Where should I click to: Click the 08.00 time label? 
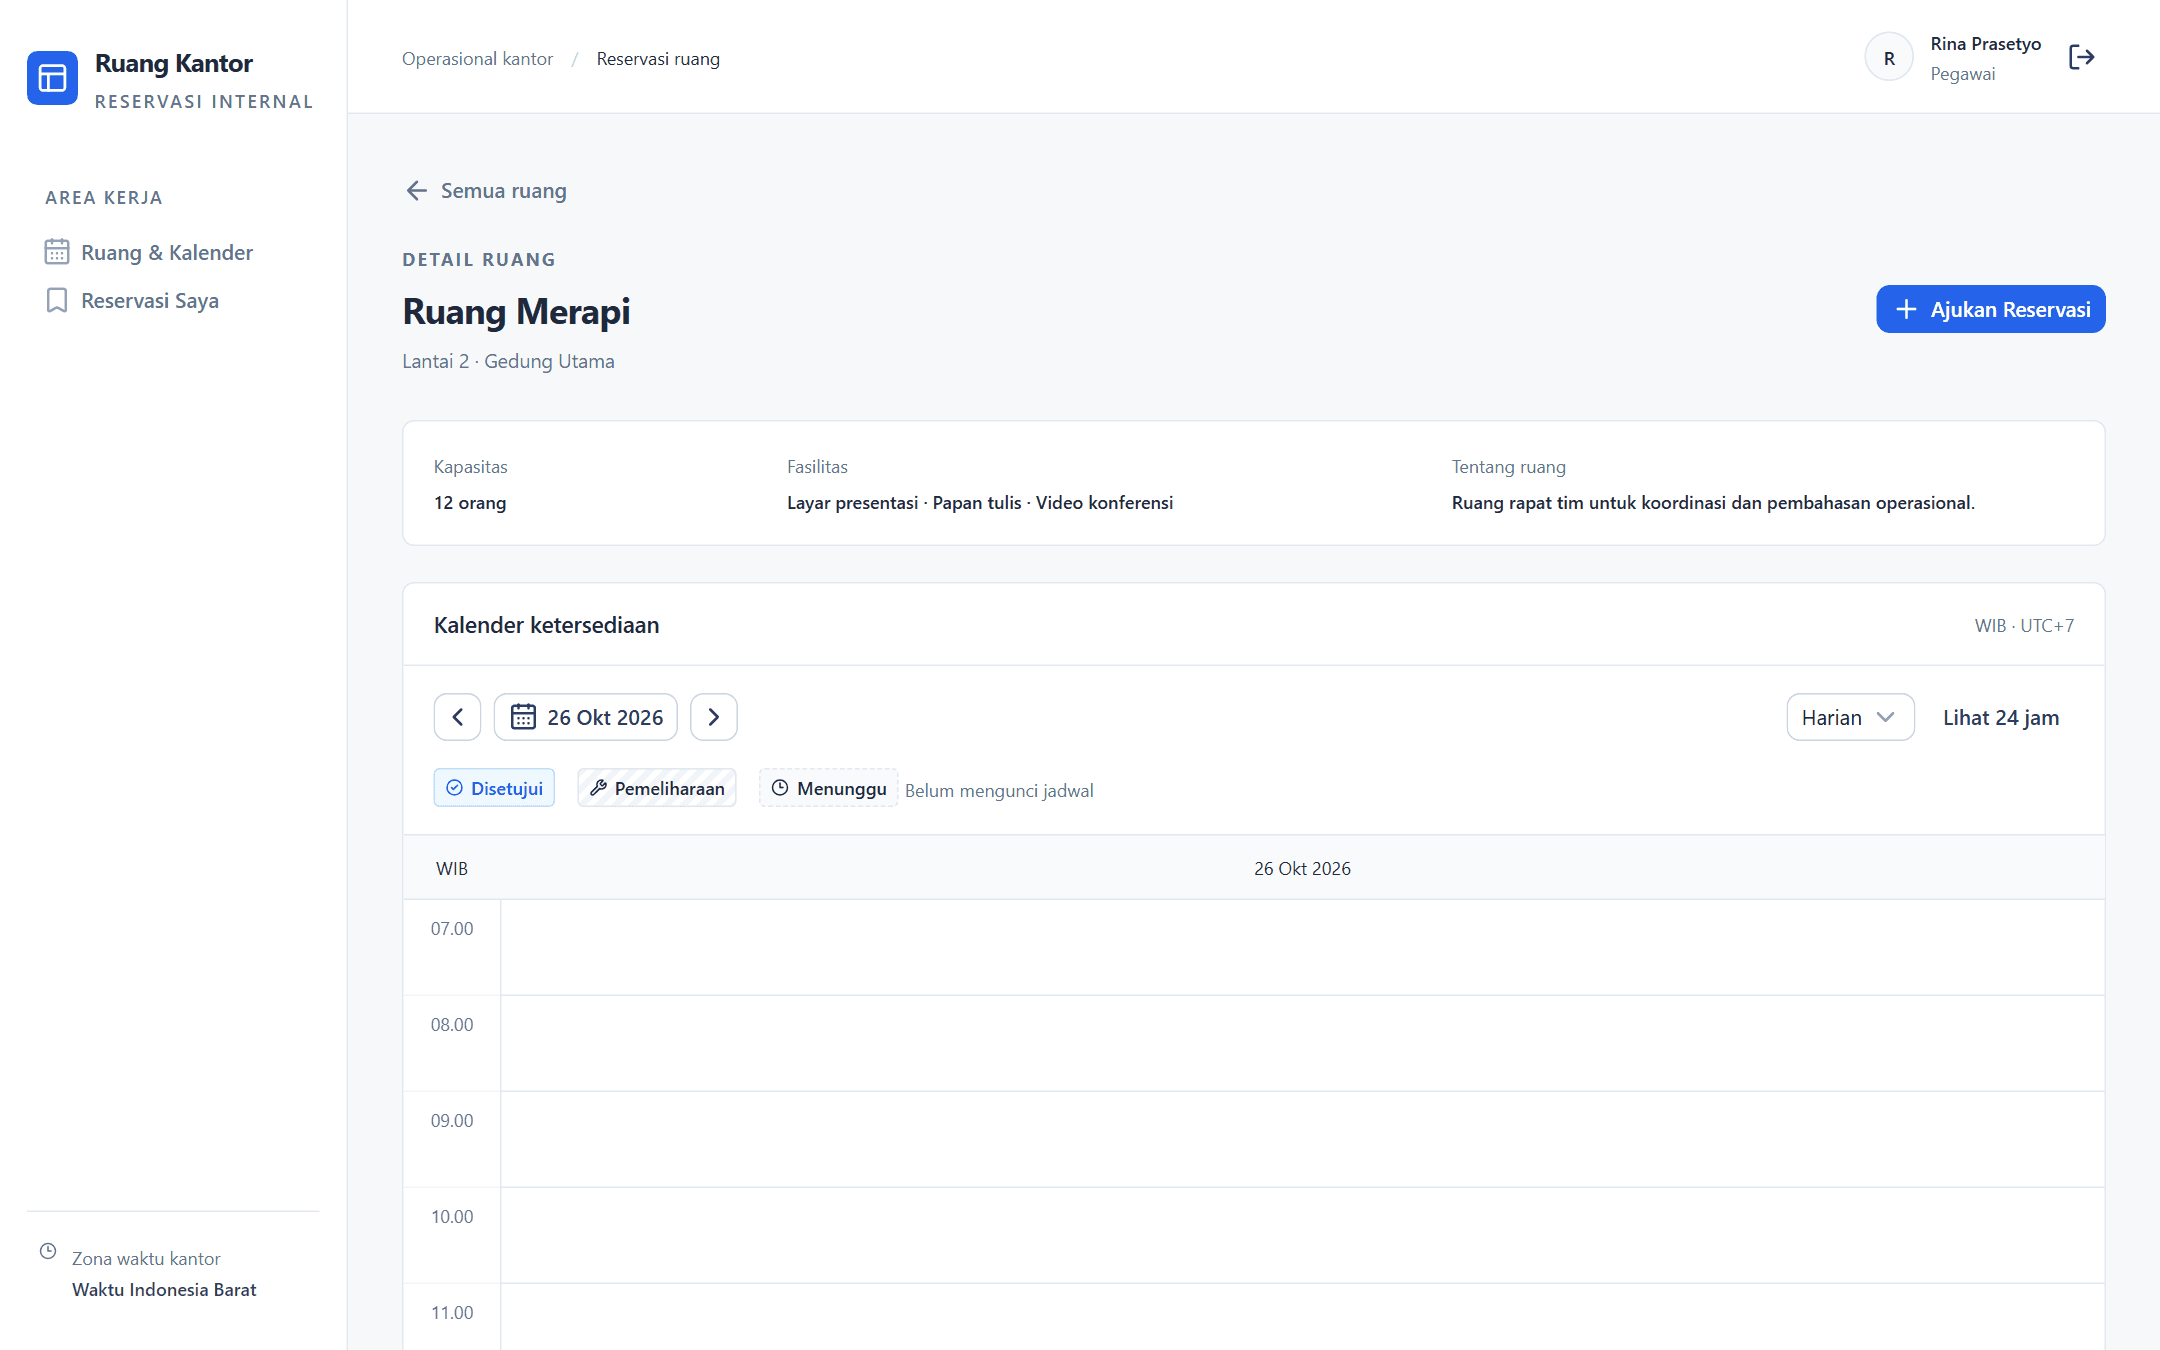452,1024
